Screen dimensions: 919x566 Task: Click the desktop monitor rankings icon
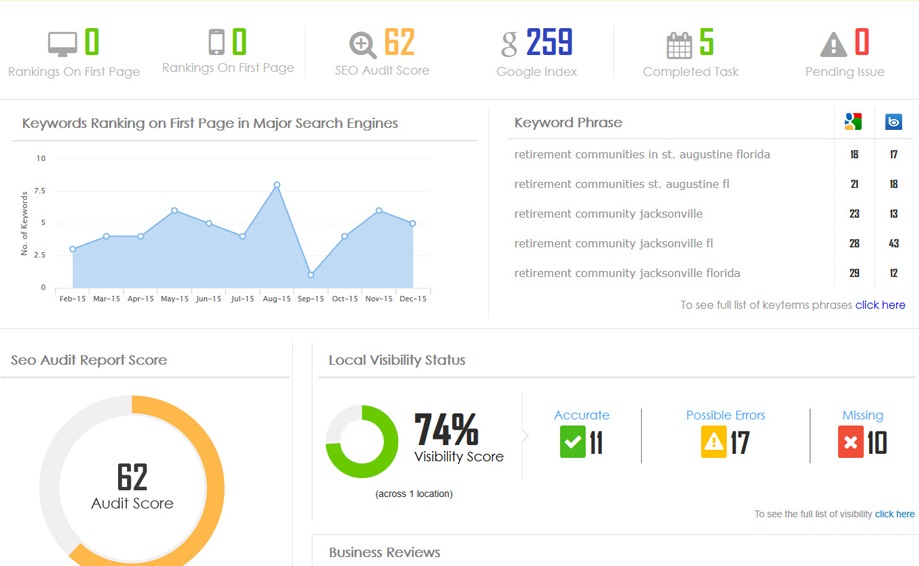coord(62,44)
